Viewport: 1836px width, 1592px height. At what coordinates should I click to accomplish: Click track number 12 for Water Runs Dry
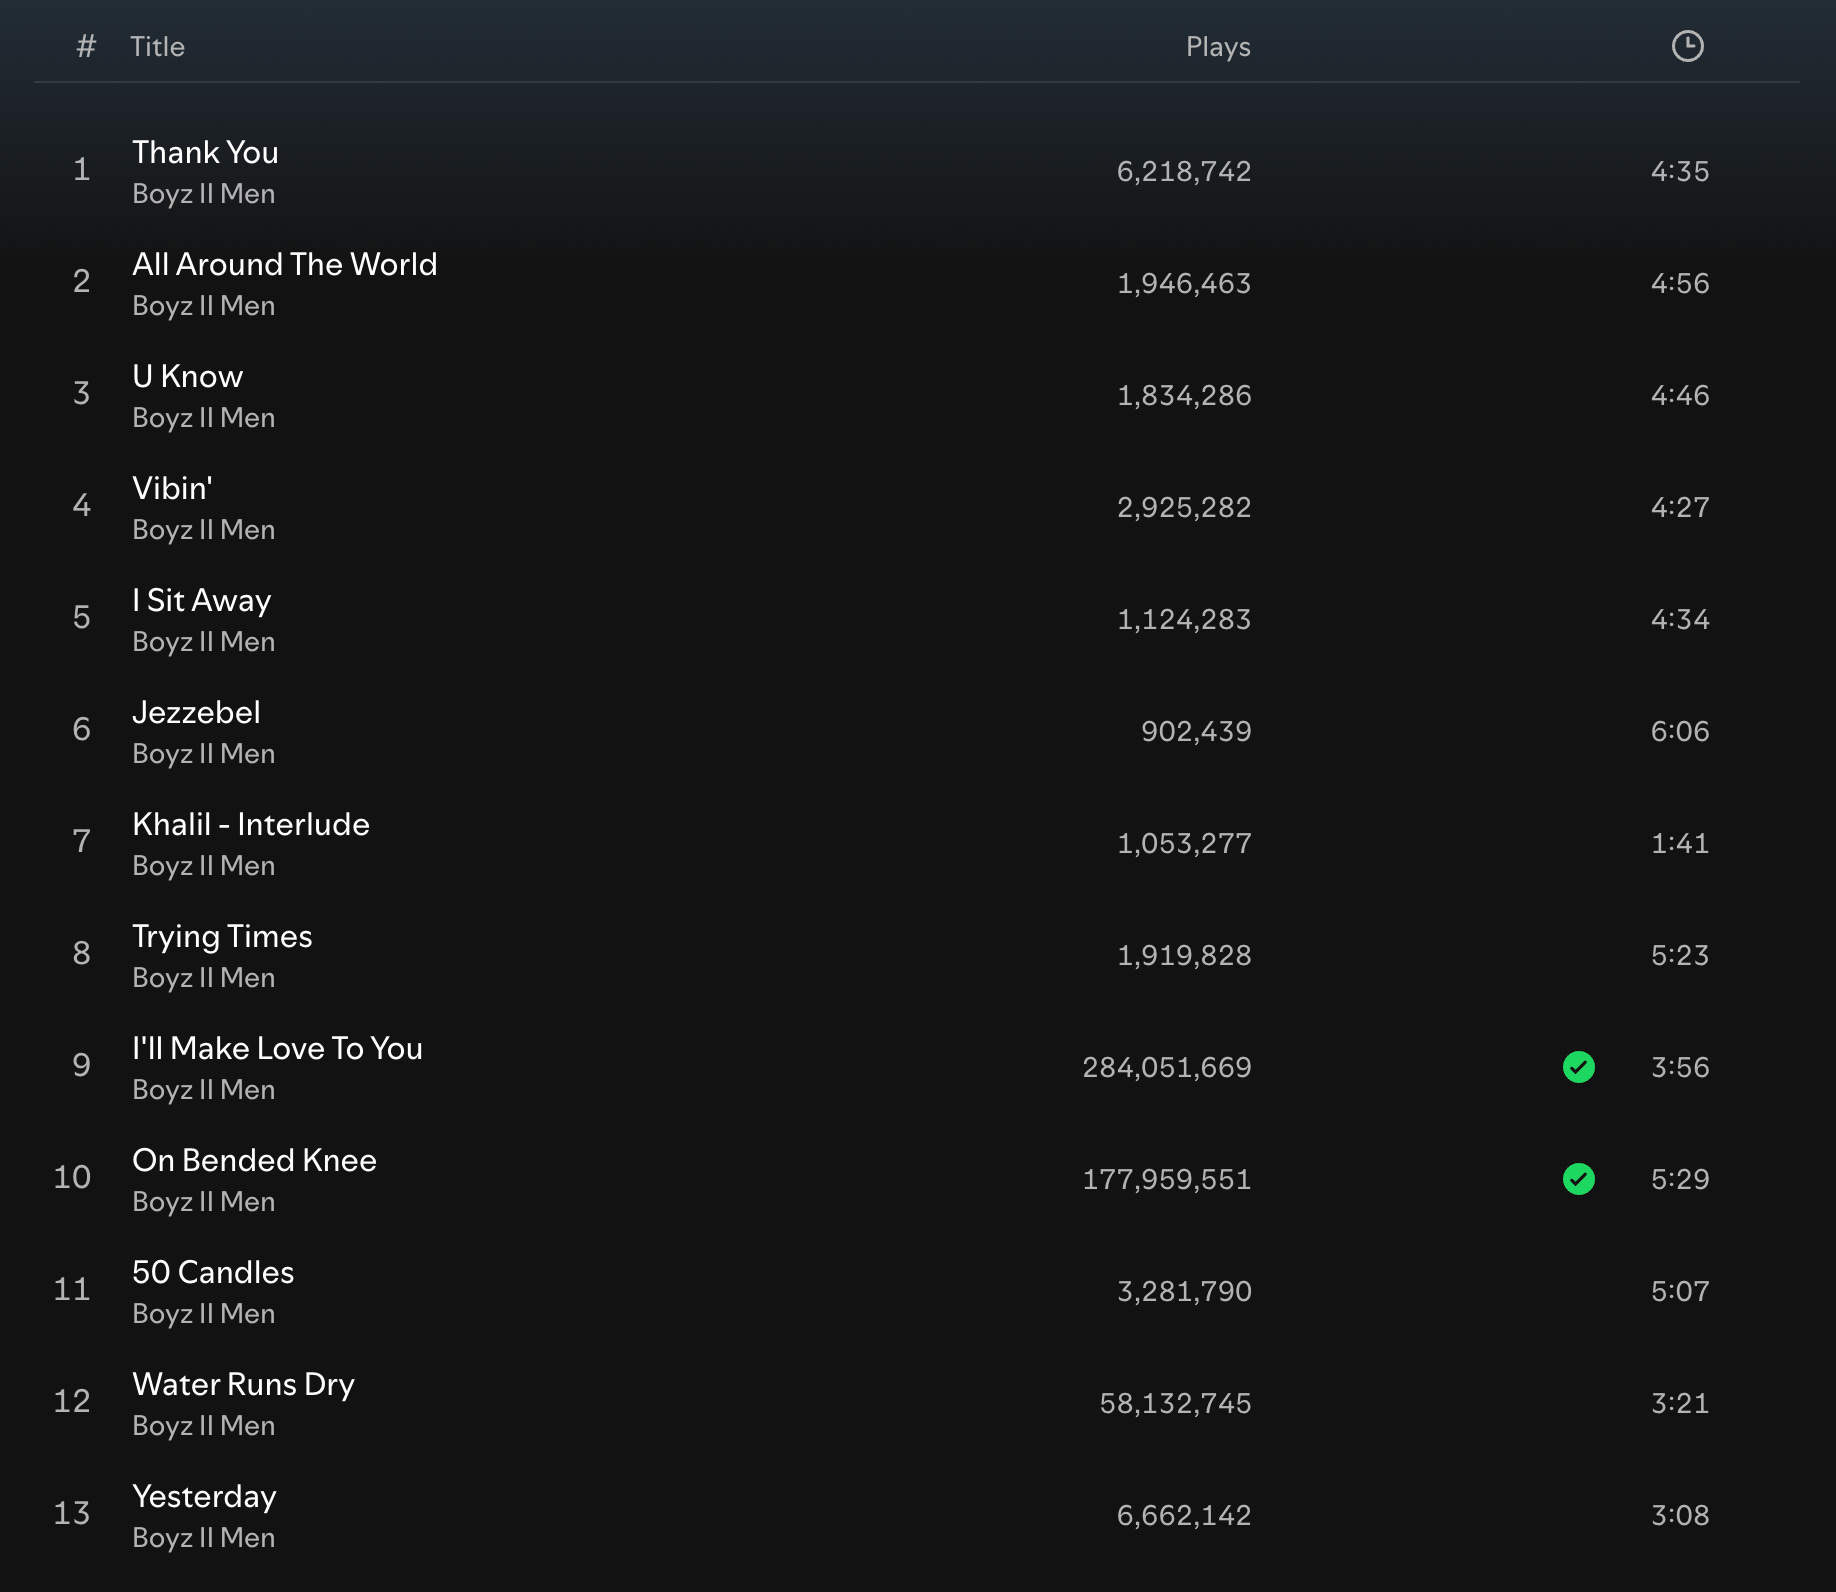coord(72,1401)
